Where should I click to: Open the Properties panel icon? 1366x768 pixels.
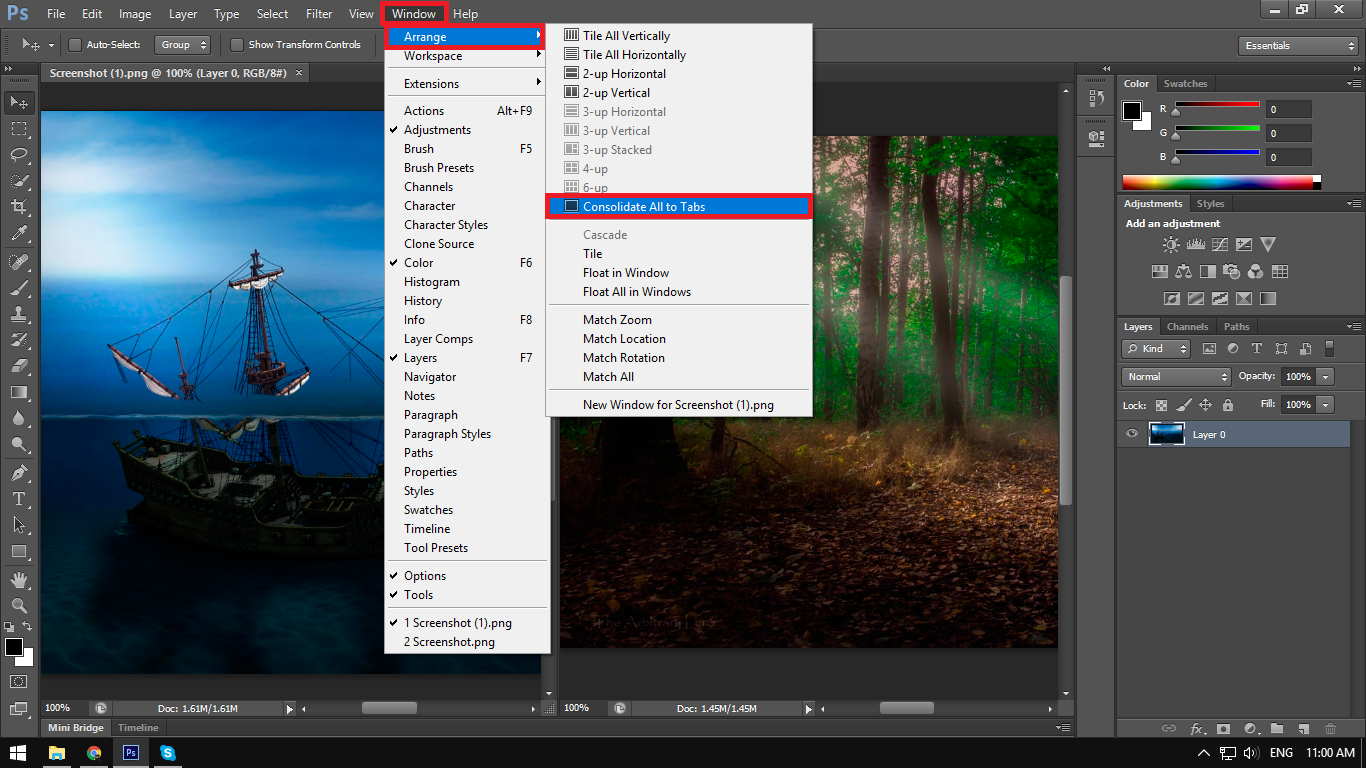click(x=1096, y=137)
